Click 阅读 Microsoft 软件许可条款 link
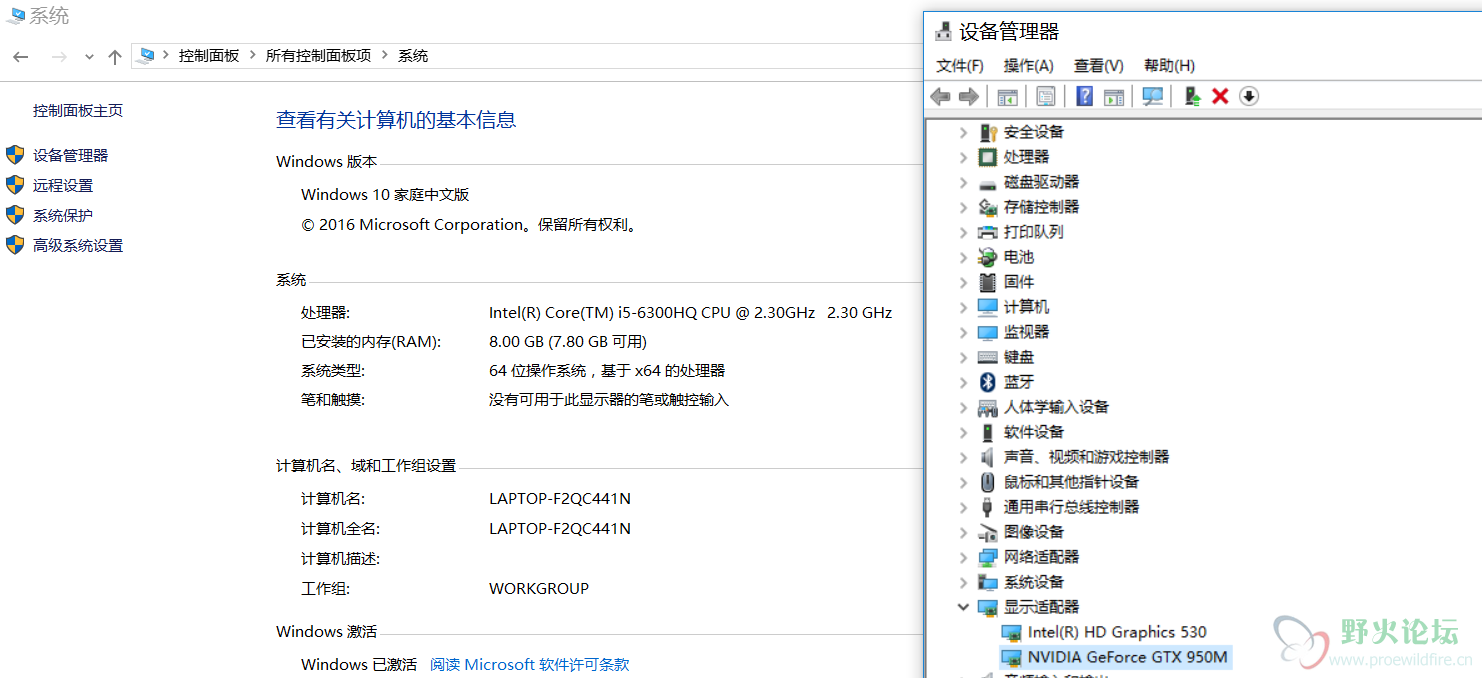This screenshot has height=678, width=1482. point(530,664)
